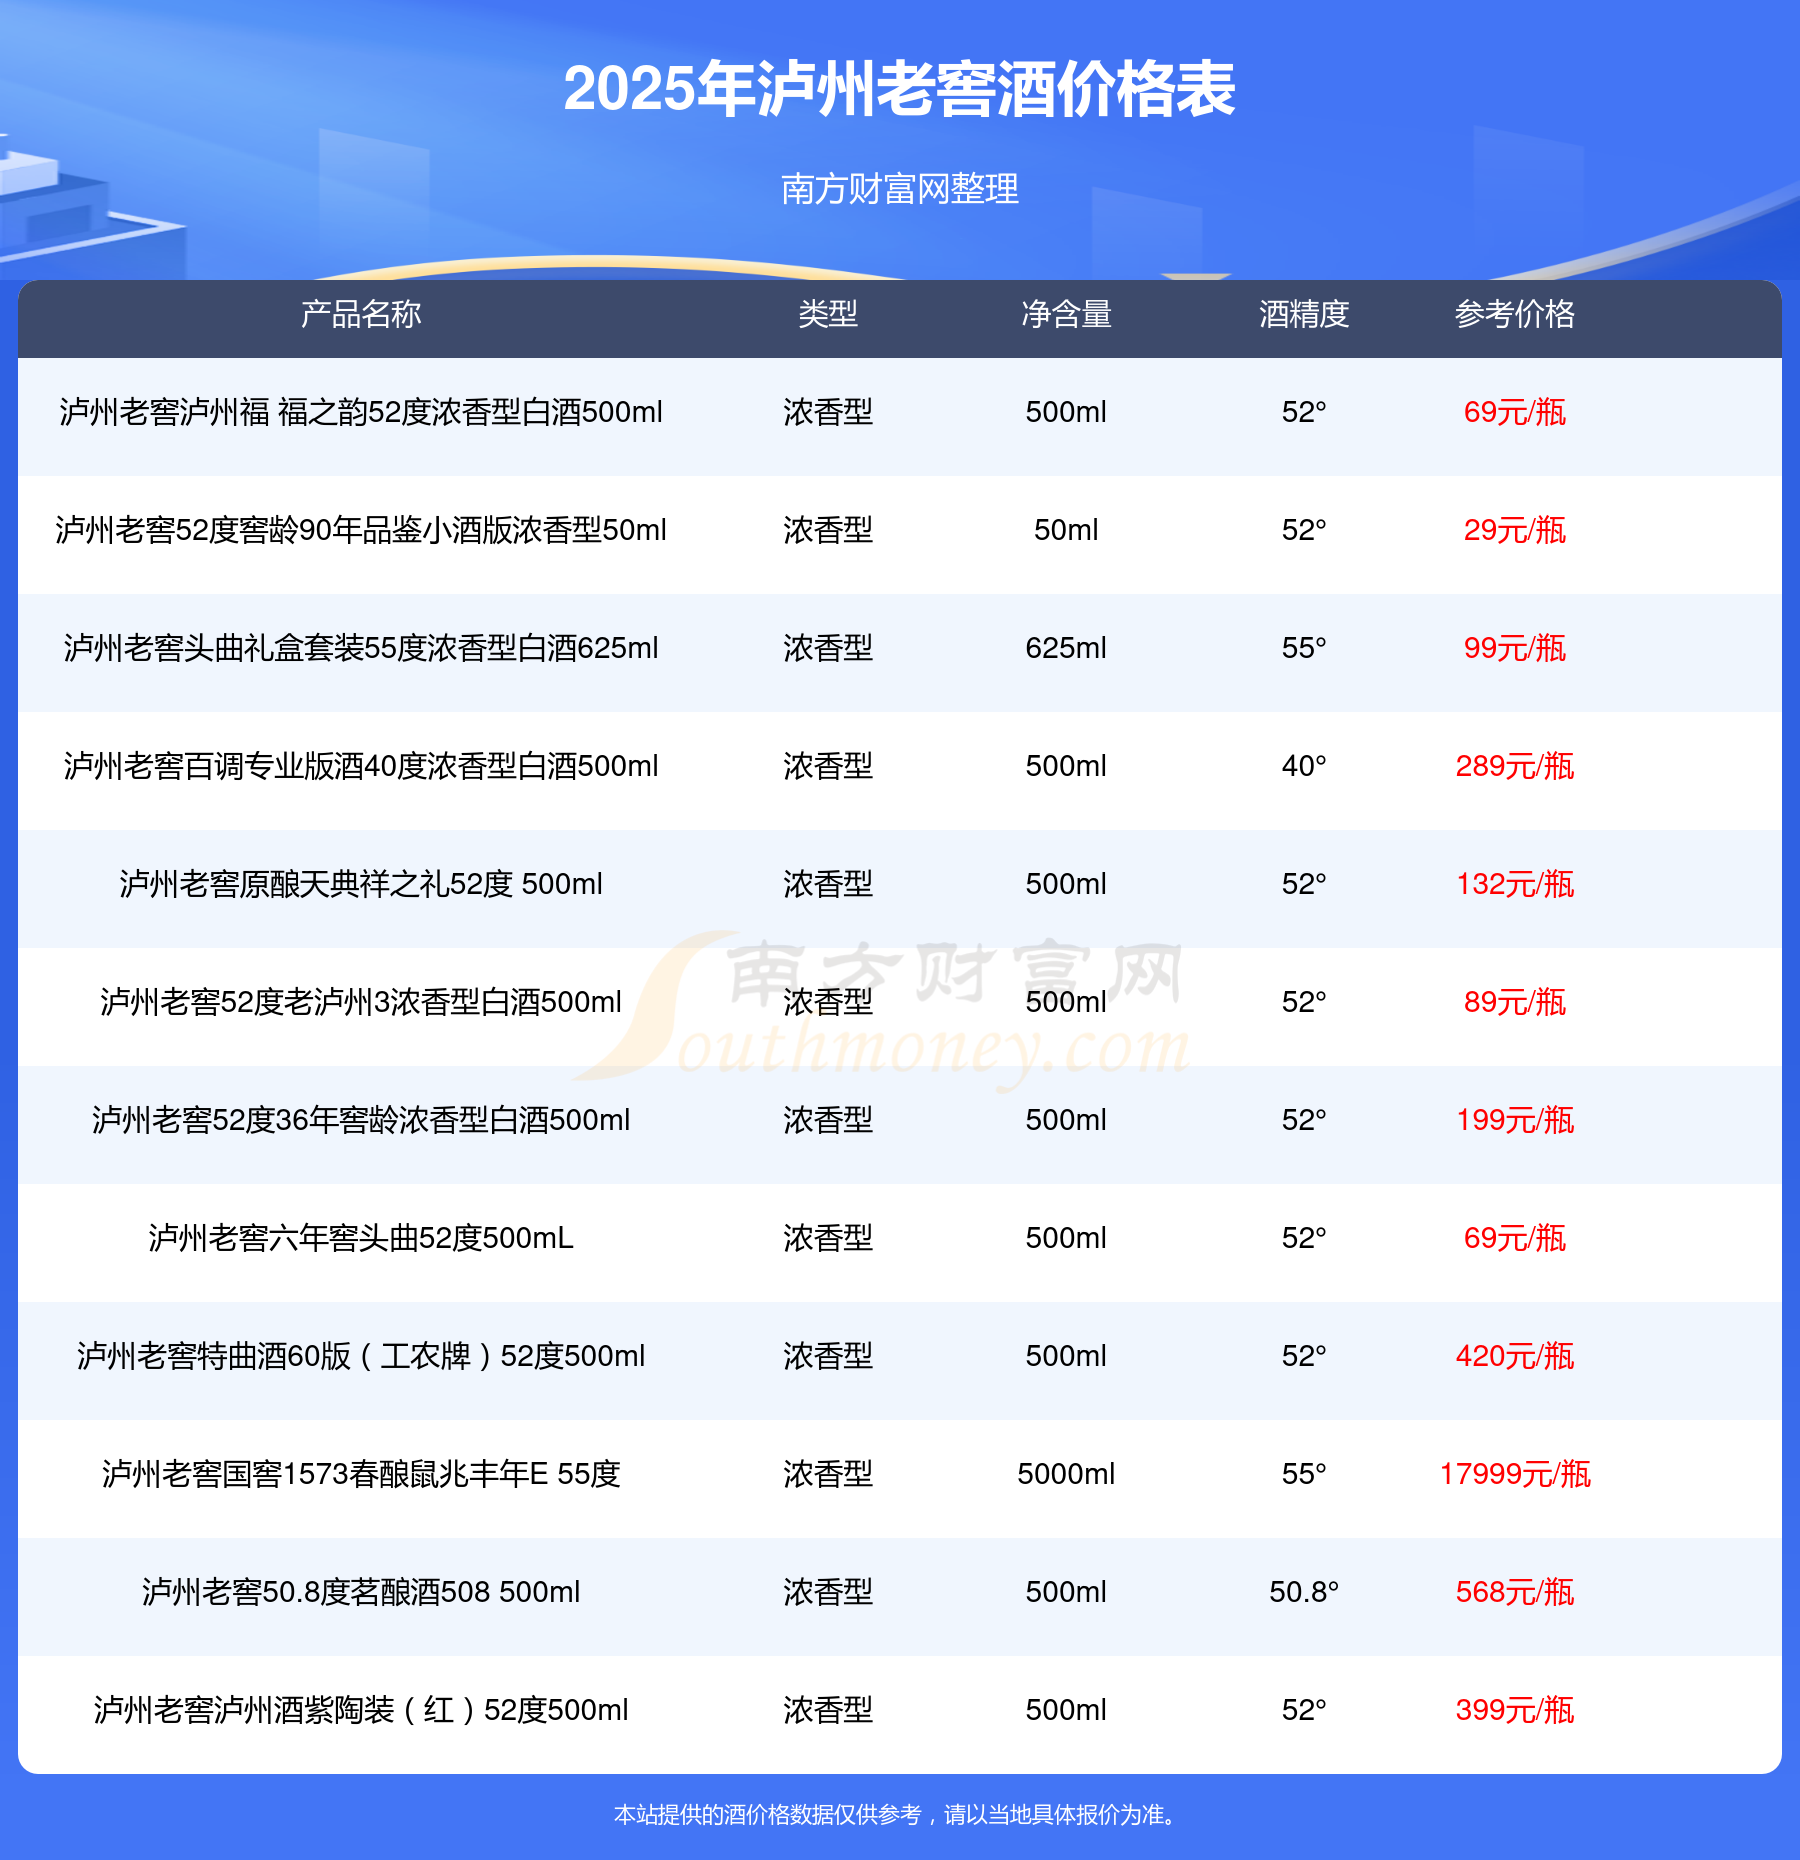Select product "泸州老窖52度老泸州3浓香型白酒500ml"
This screenshot has width=1800, height=1860.
coord(361,1002)
